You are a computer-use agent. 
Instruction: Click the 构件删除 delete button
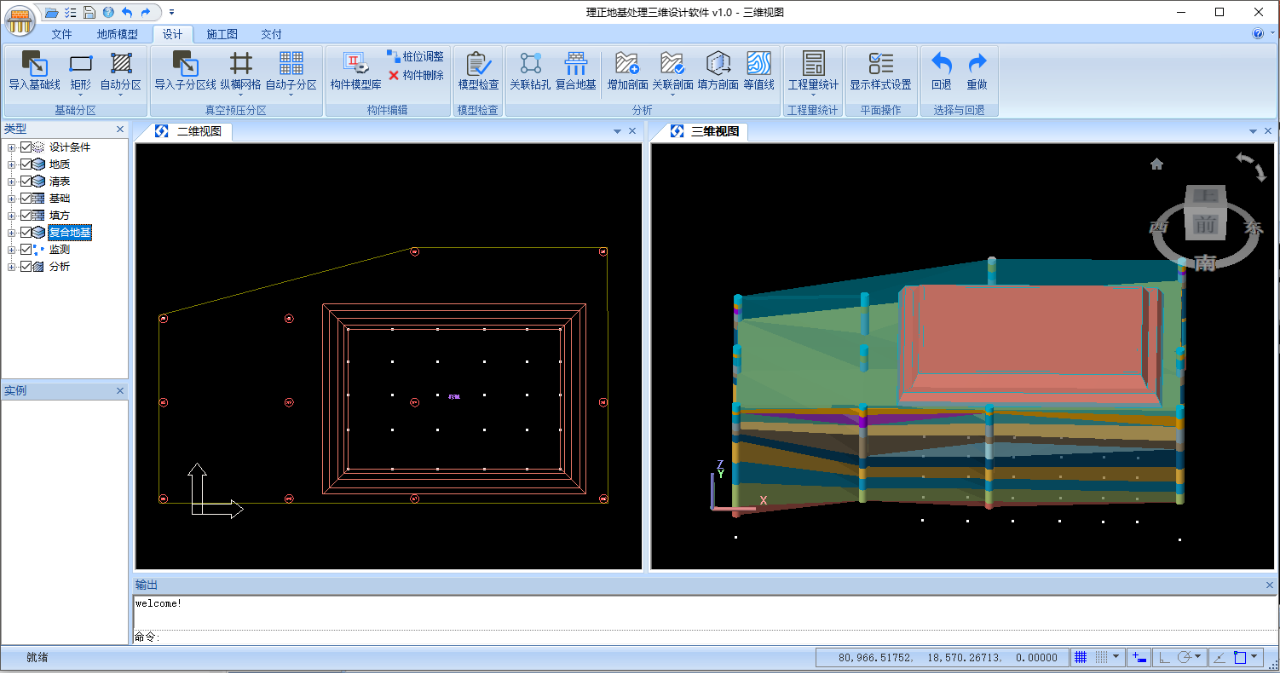pyautogui.click(x=416, y=75)
